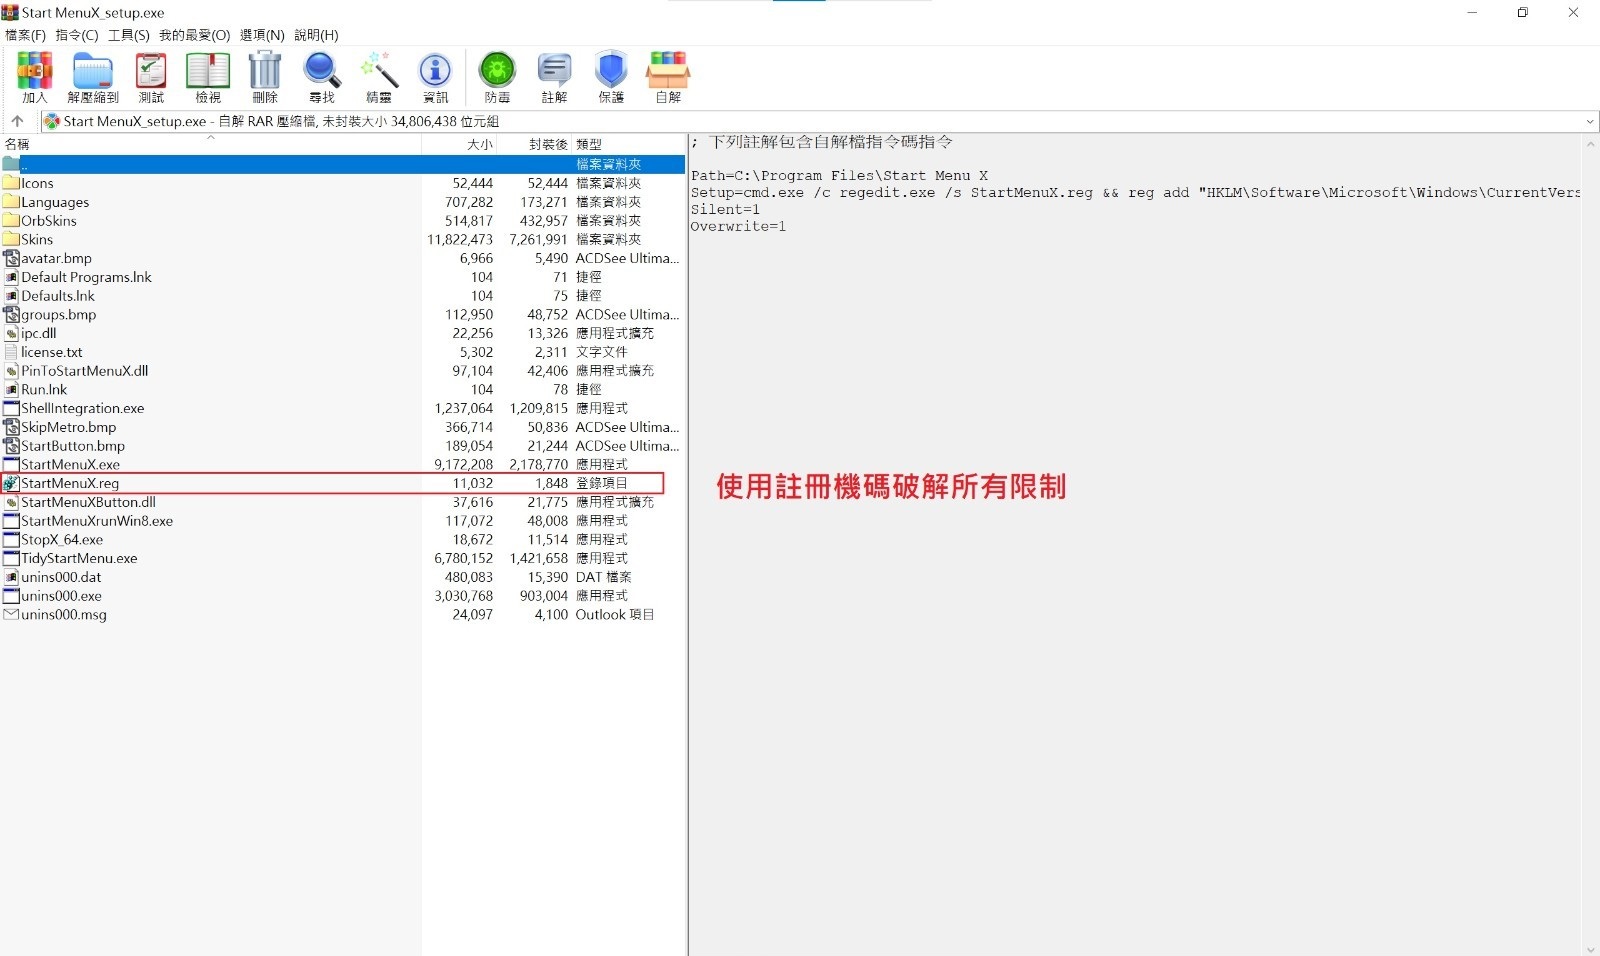Click the Silent=1 comment line
1600x956 pixels.
(725, 209)
